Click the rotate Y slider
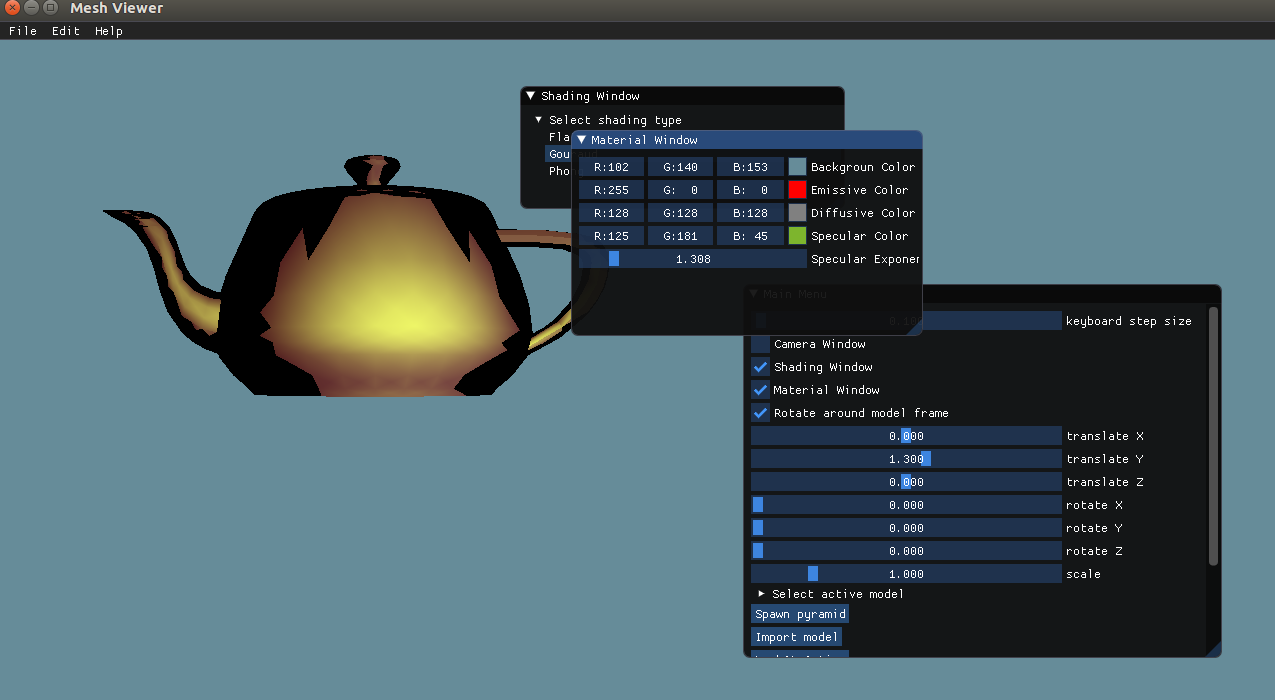Screen dimensions: 1275x700 point(906,528)
